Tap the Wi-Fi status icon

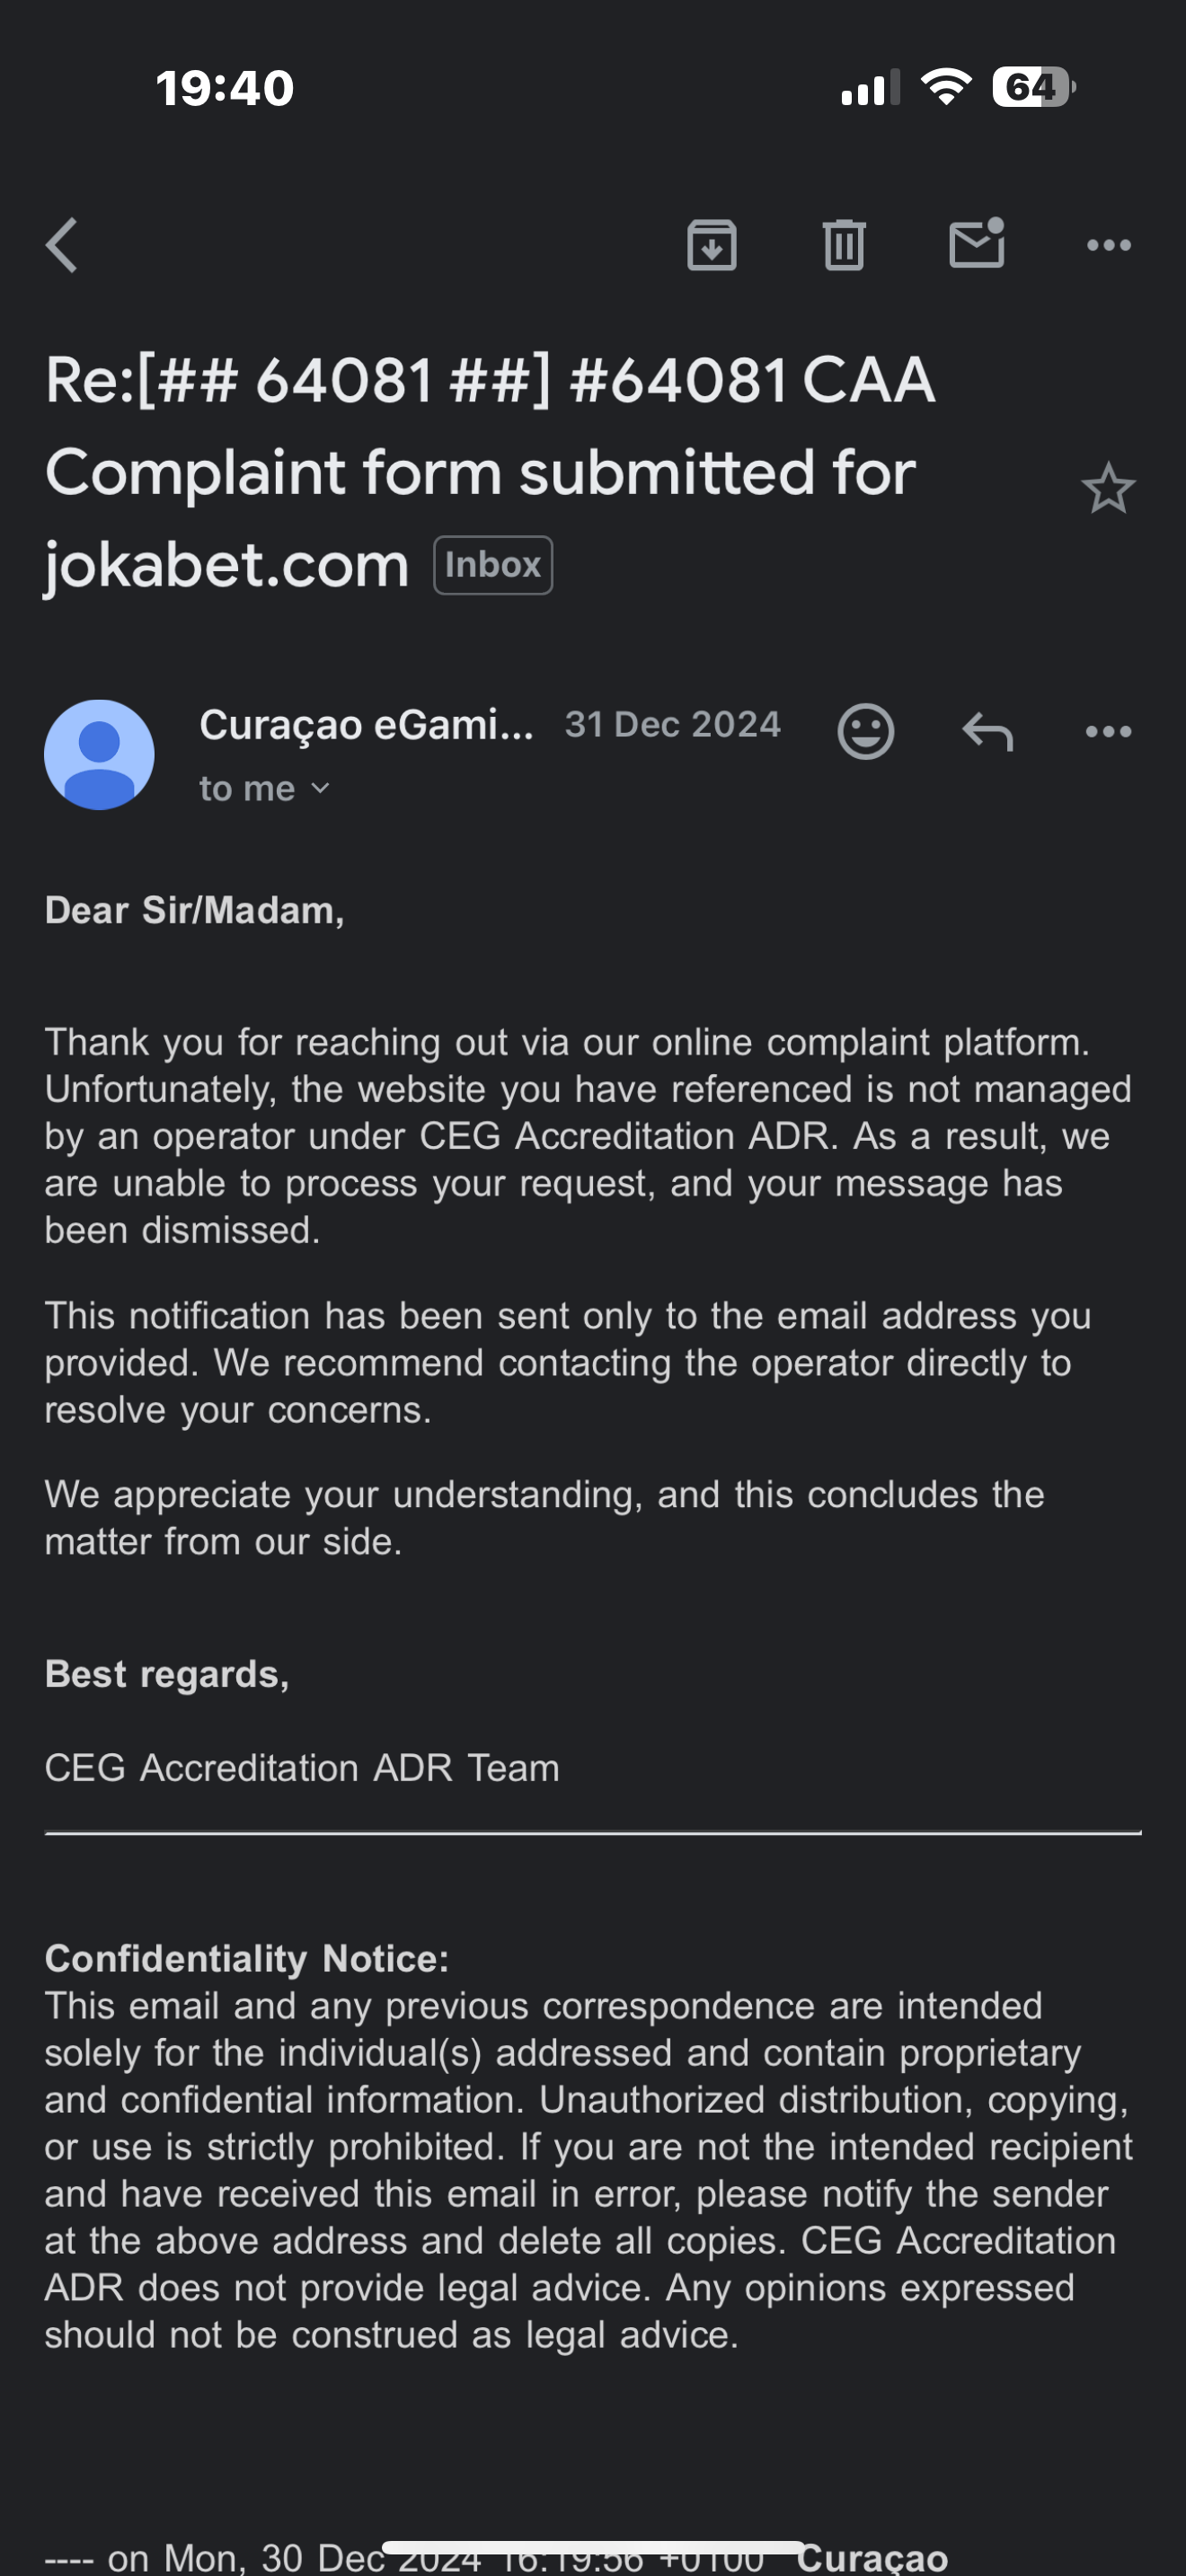coord(945,87)
